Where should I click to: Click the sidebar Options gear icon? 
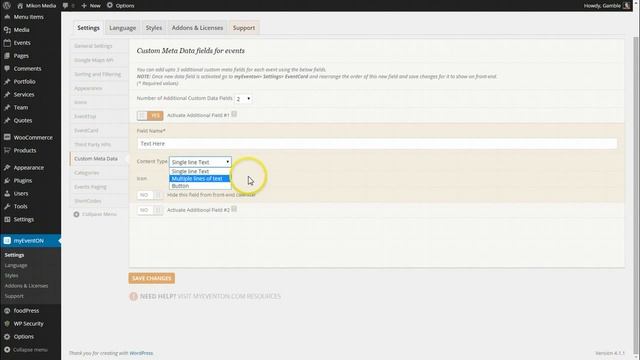coord(7,336)
